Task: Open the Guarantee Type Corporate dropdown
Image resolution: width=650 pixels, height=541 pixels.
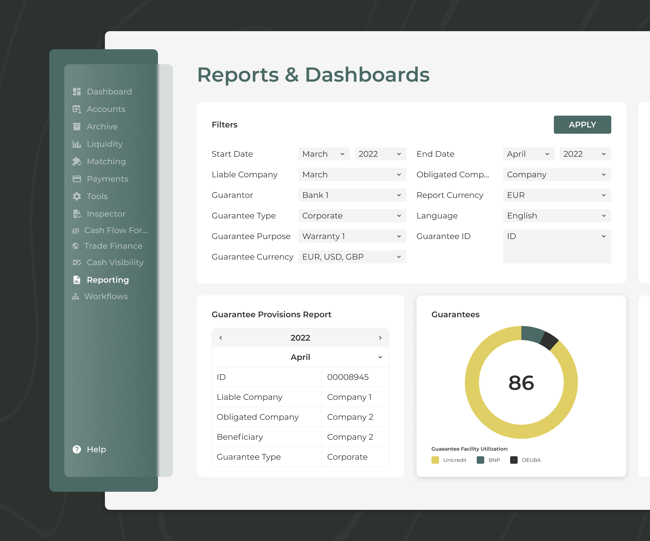Action: (x=352, y=216)
